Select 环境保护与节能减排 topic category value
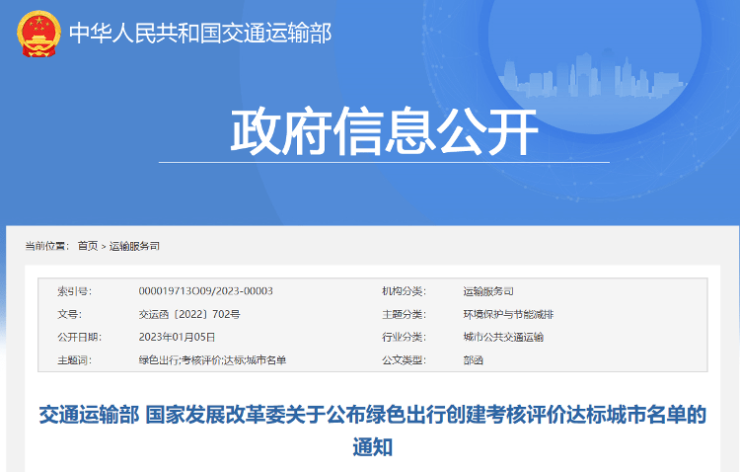The width and height of the screenshot is (740, 472). click(508, 314)
